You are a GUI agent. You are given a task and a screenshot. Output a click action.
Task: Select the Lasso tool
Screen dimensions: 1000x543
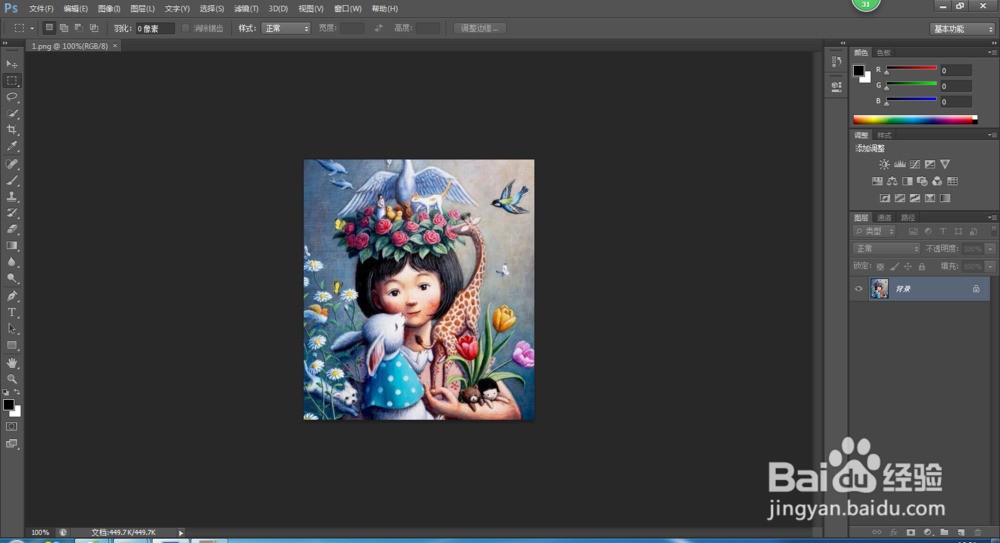[x=11, y=97]
